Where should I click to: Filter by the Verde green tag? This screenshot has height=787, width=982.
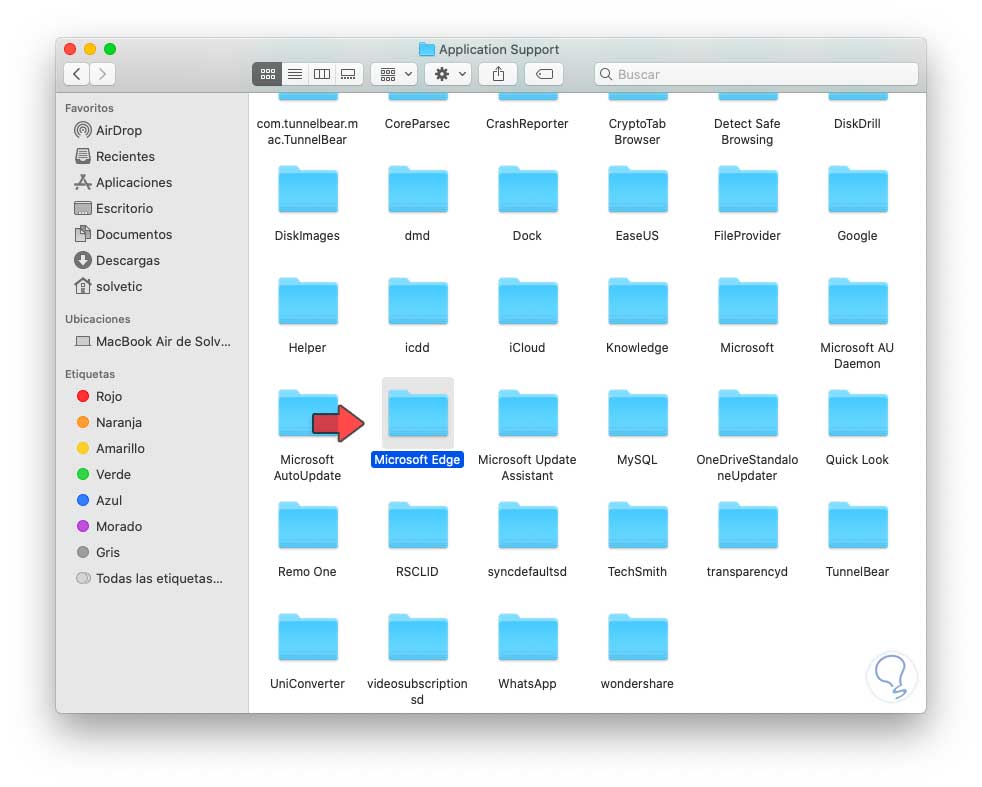(x=103, y=475)
